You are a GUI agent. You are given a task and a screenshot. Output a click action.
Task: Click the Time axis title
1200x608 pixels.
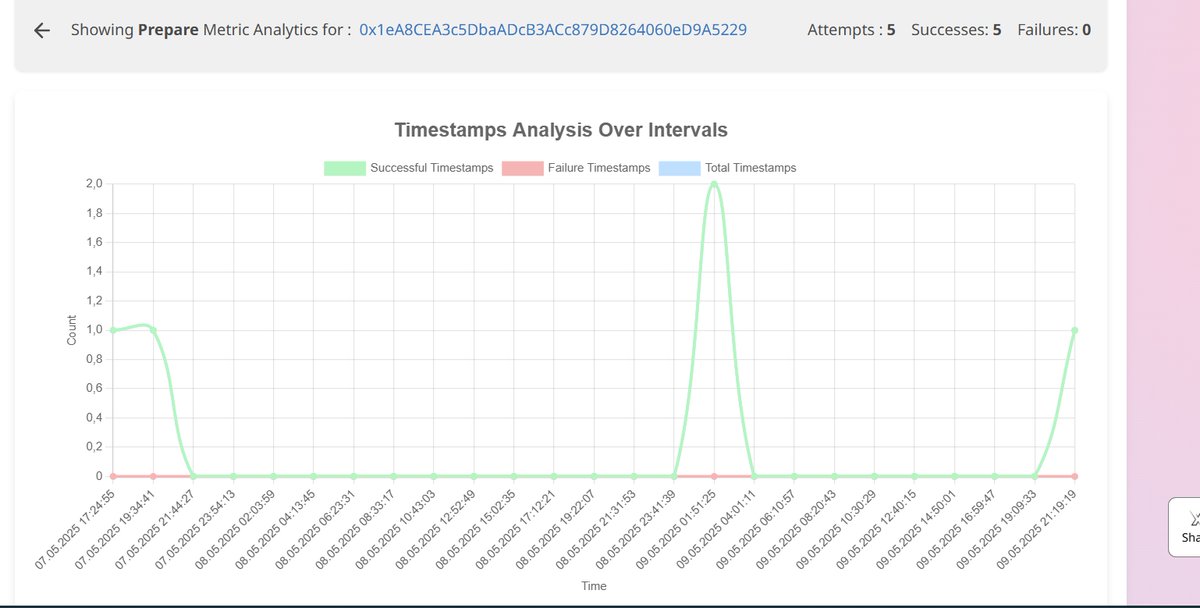(x=594, y=586)
